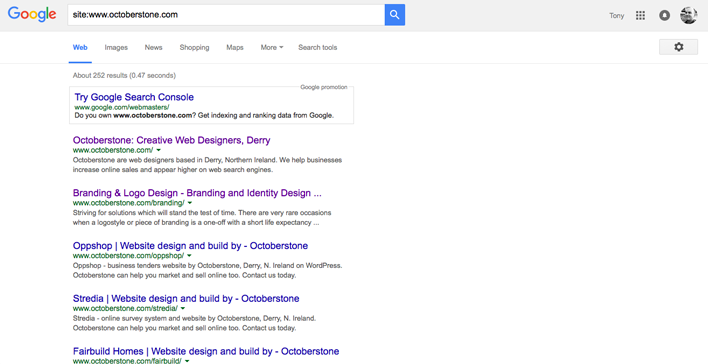708x364 pixels.
Task: Switch to the Maps tab
Action: 235,47
